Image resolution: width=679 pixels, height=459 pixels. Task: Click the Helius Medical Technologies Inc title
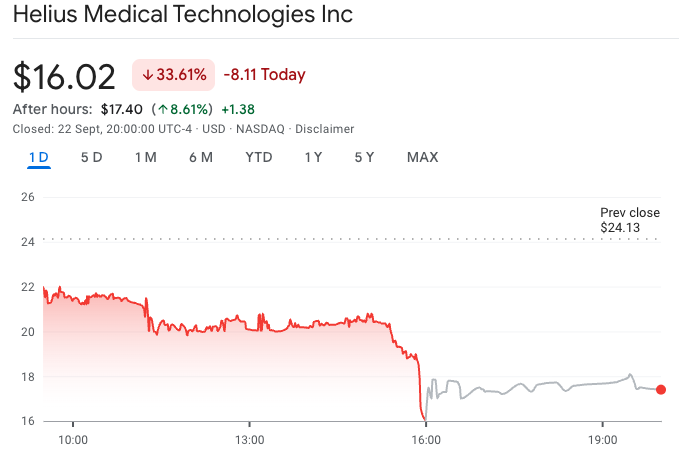coord(183,17)
